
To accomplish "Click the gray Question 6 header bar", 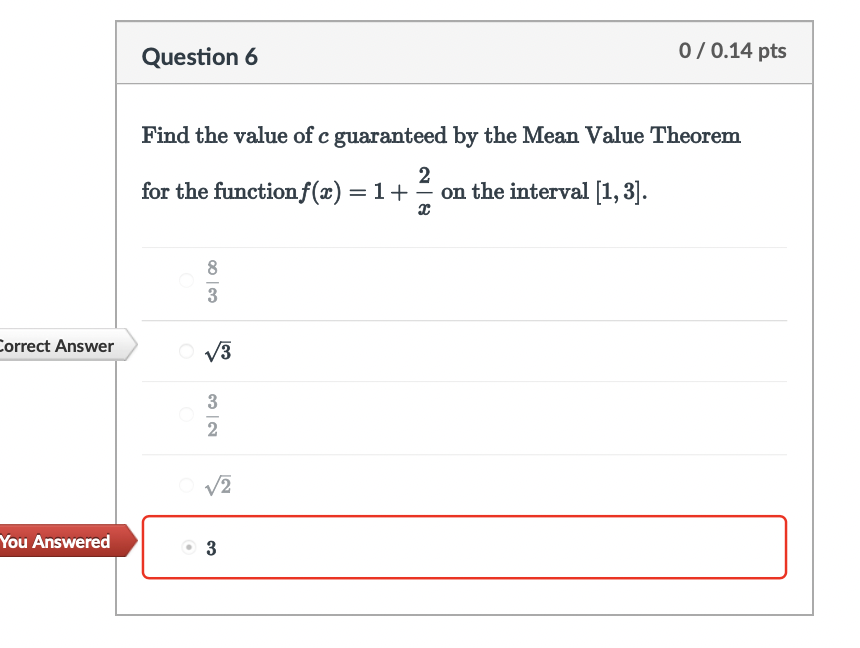I will click(x=464, y=56).
